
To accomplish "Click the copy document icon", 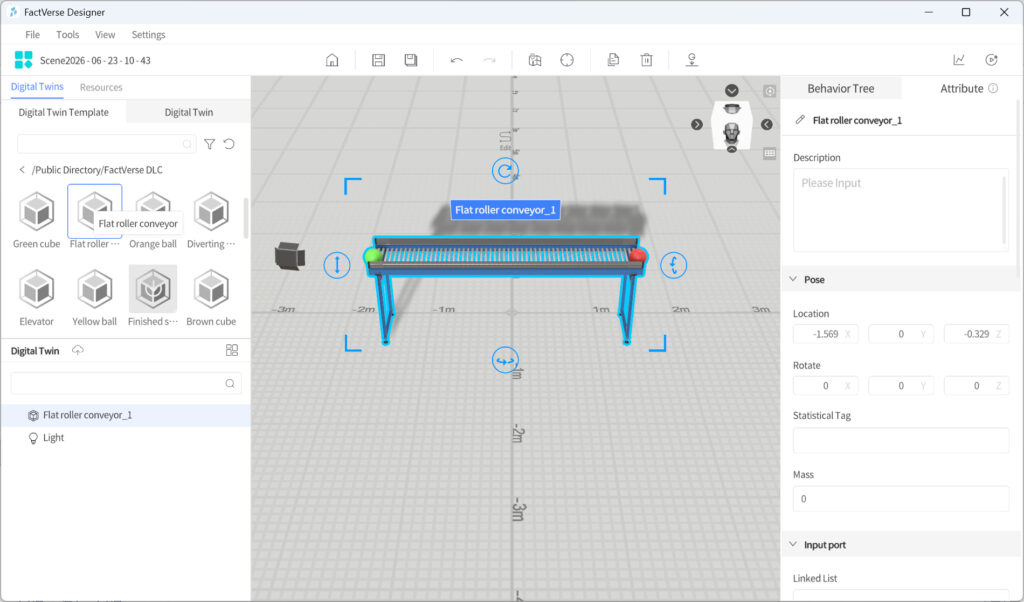I will [613, 60].
